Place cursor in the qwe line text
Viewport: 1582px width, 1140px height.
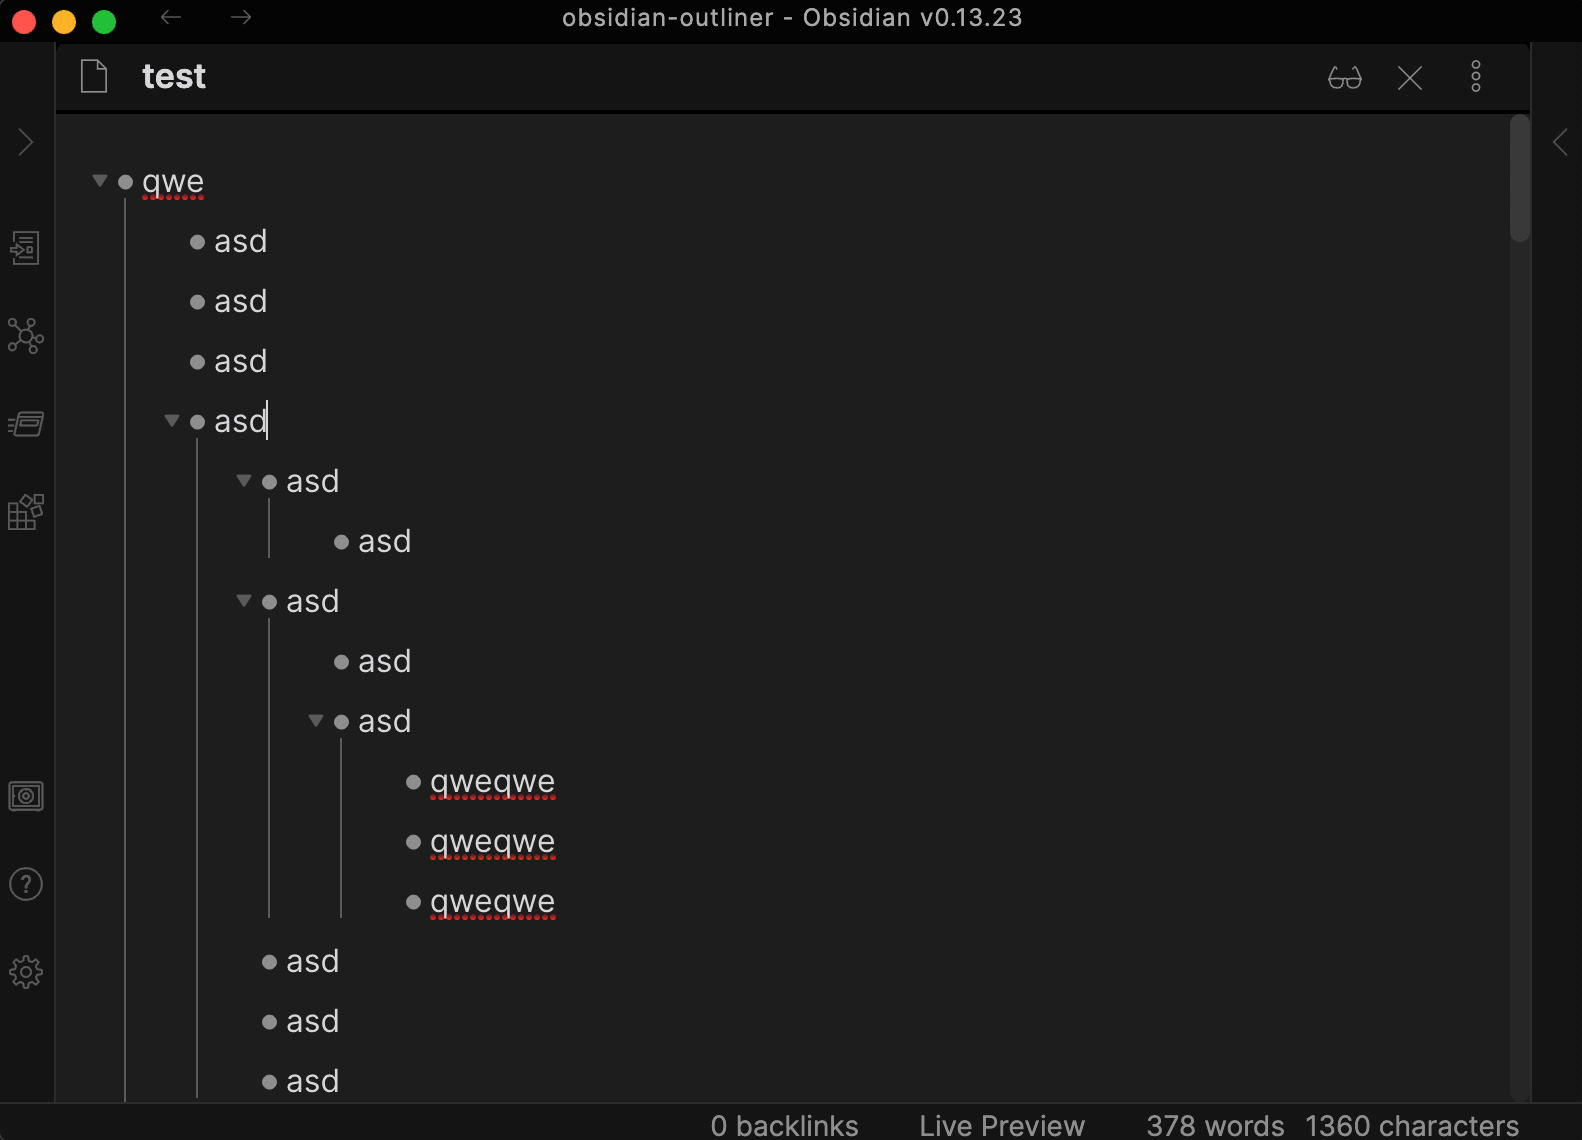(x=173, y=183)
